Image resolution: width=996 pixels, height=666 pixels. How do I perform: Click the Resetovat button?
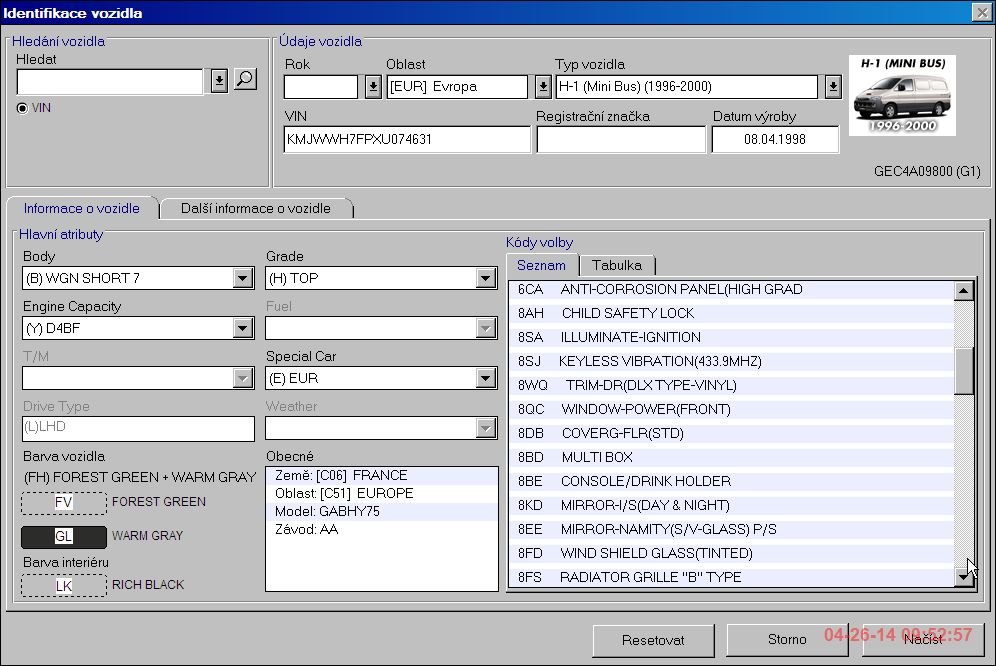tap(653, 640)
